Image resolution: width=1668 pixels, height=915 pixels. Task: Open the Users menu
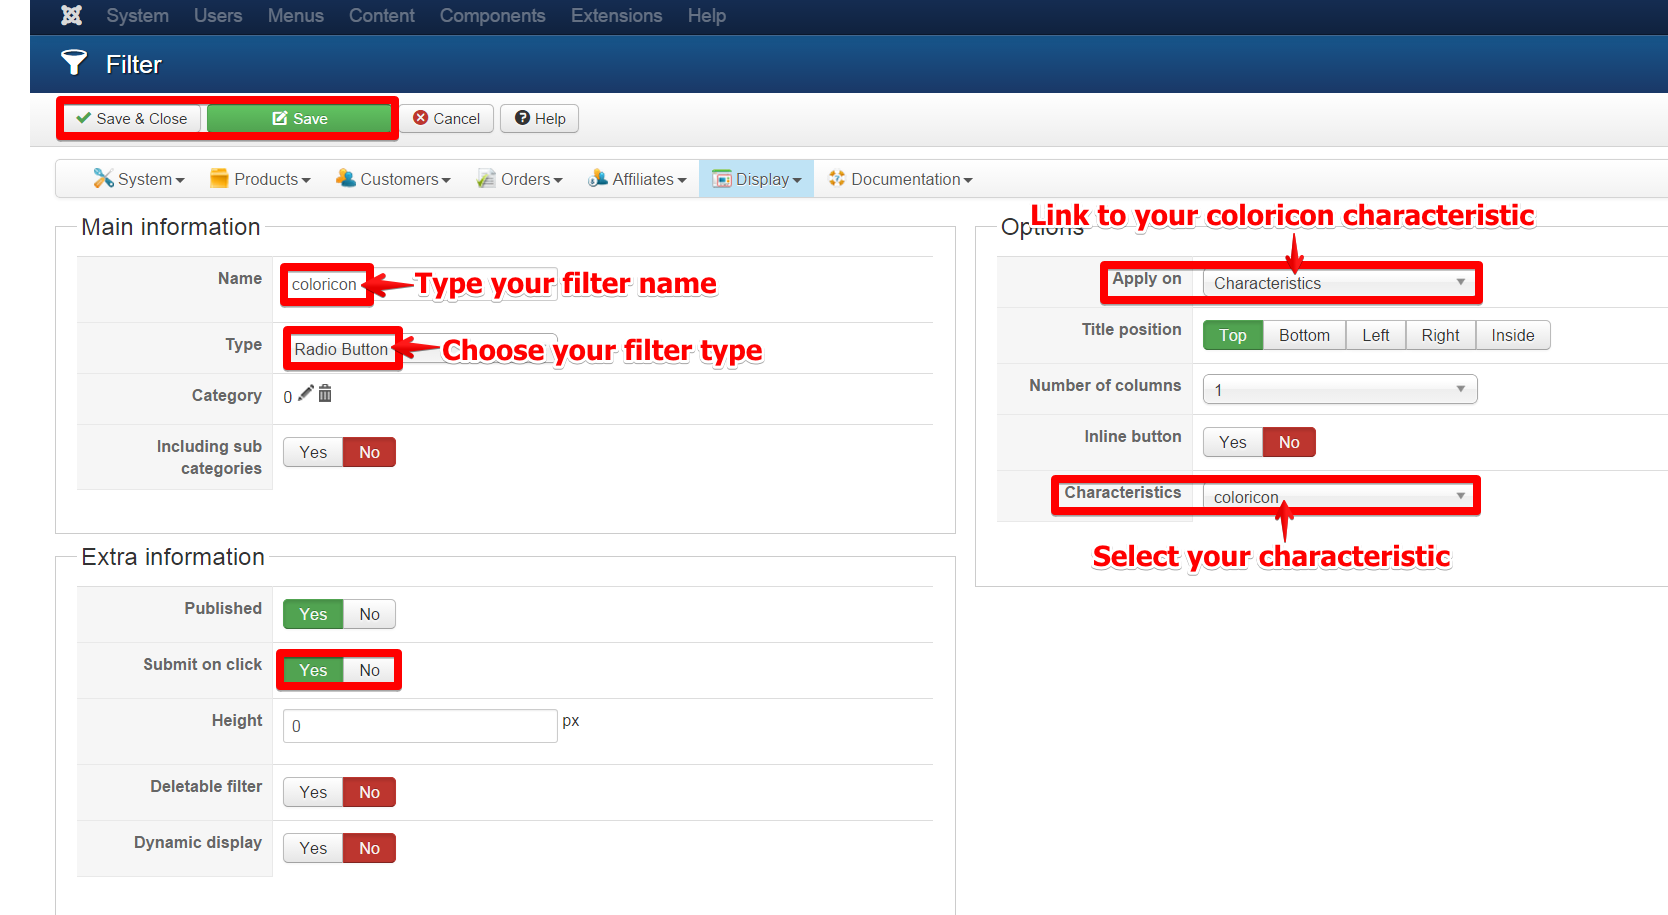click(x=218, y=16)
